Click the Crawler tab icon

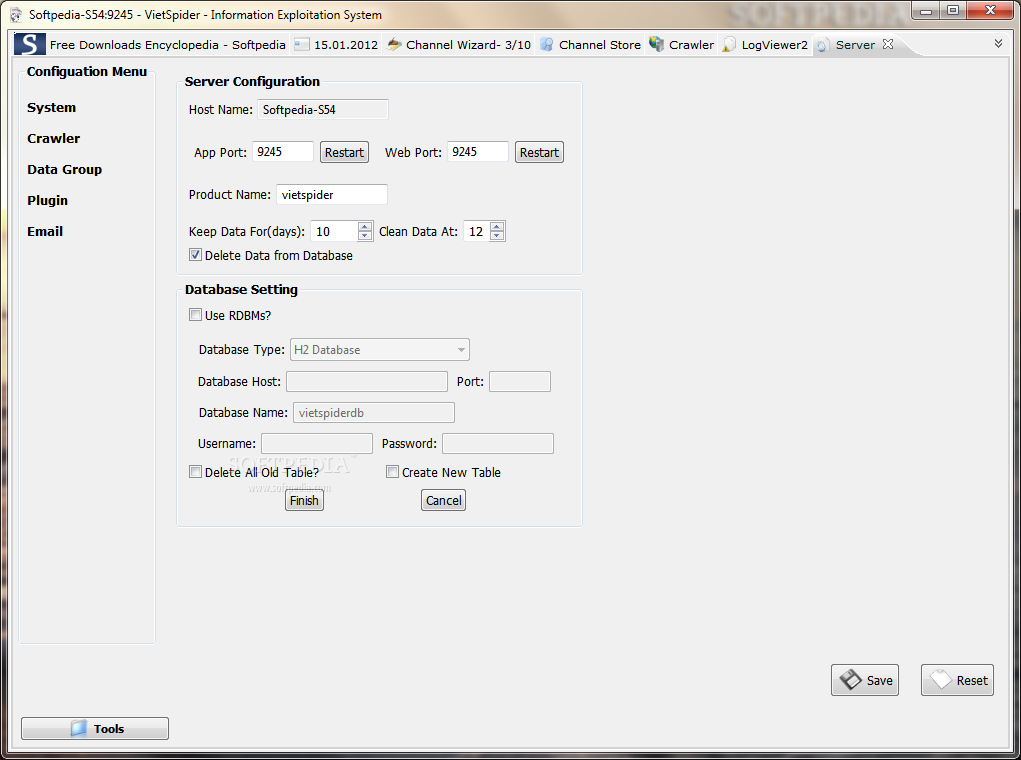click(656, 44)
